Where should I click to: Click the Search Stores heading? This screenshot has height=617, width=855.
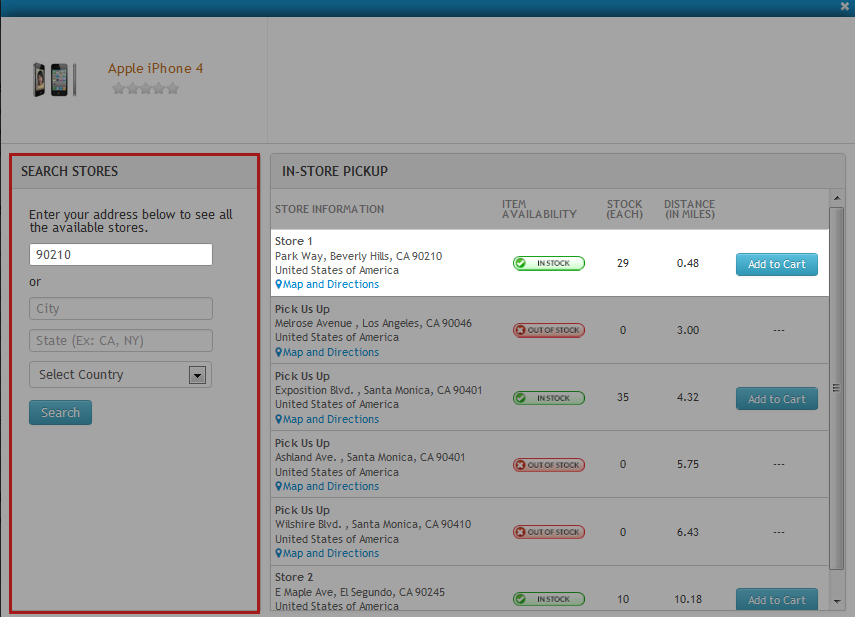click(69, 172)
